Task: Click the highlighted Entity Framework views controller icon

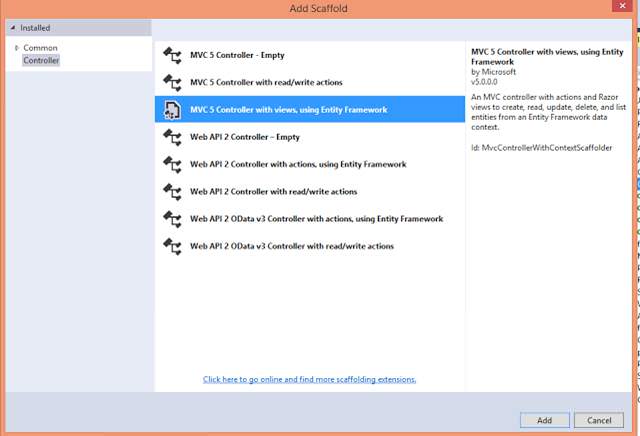Action: 172,110
